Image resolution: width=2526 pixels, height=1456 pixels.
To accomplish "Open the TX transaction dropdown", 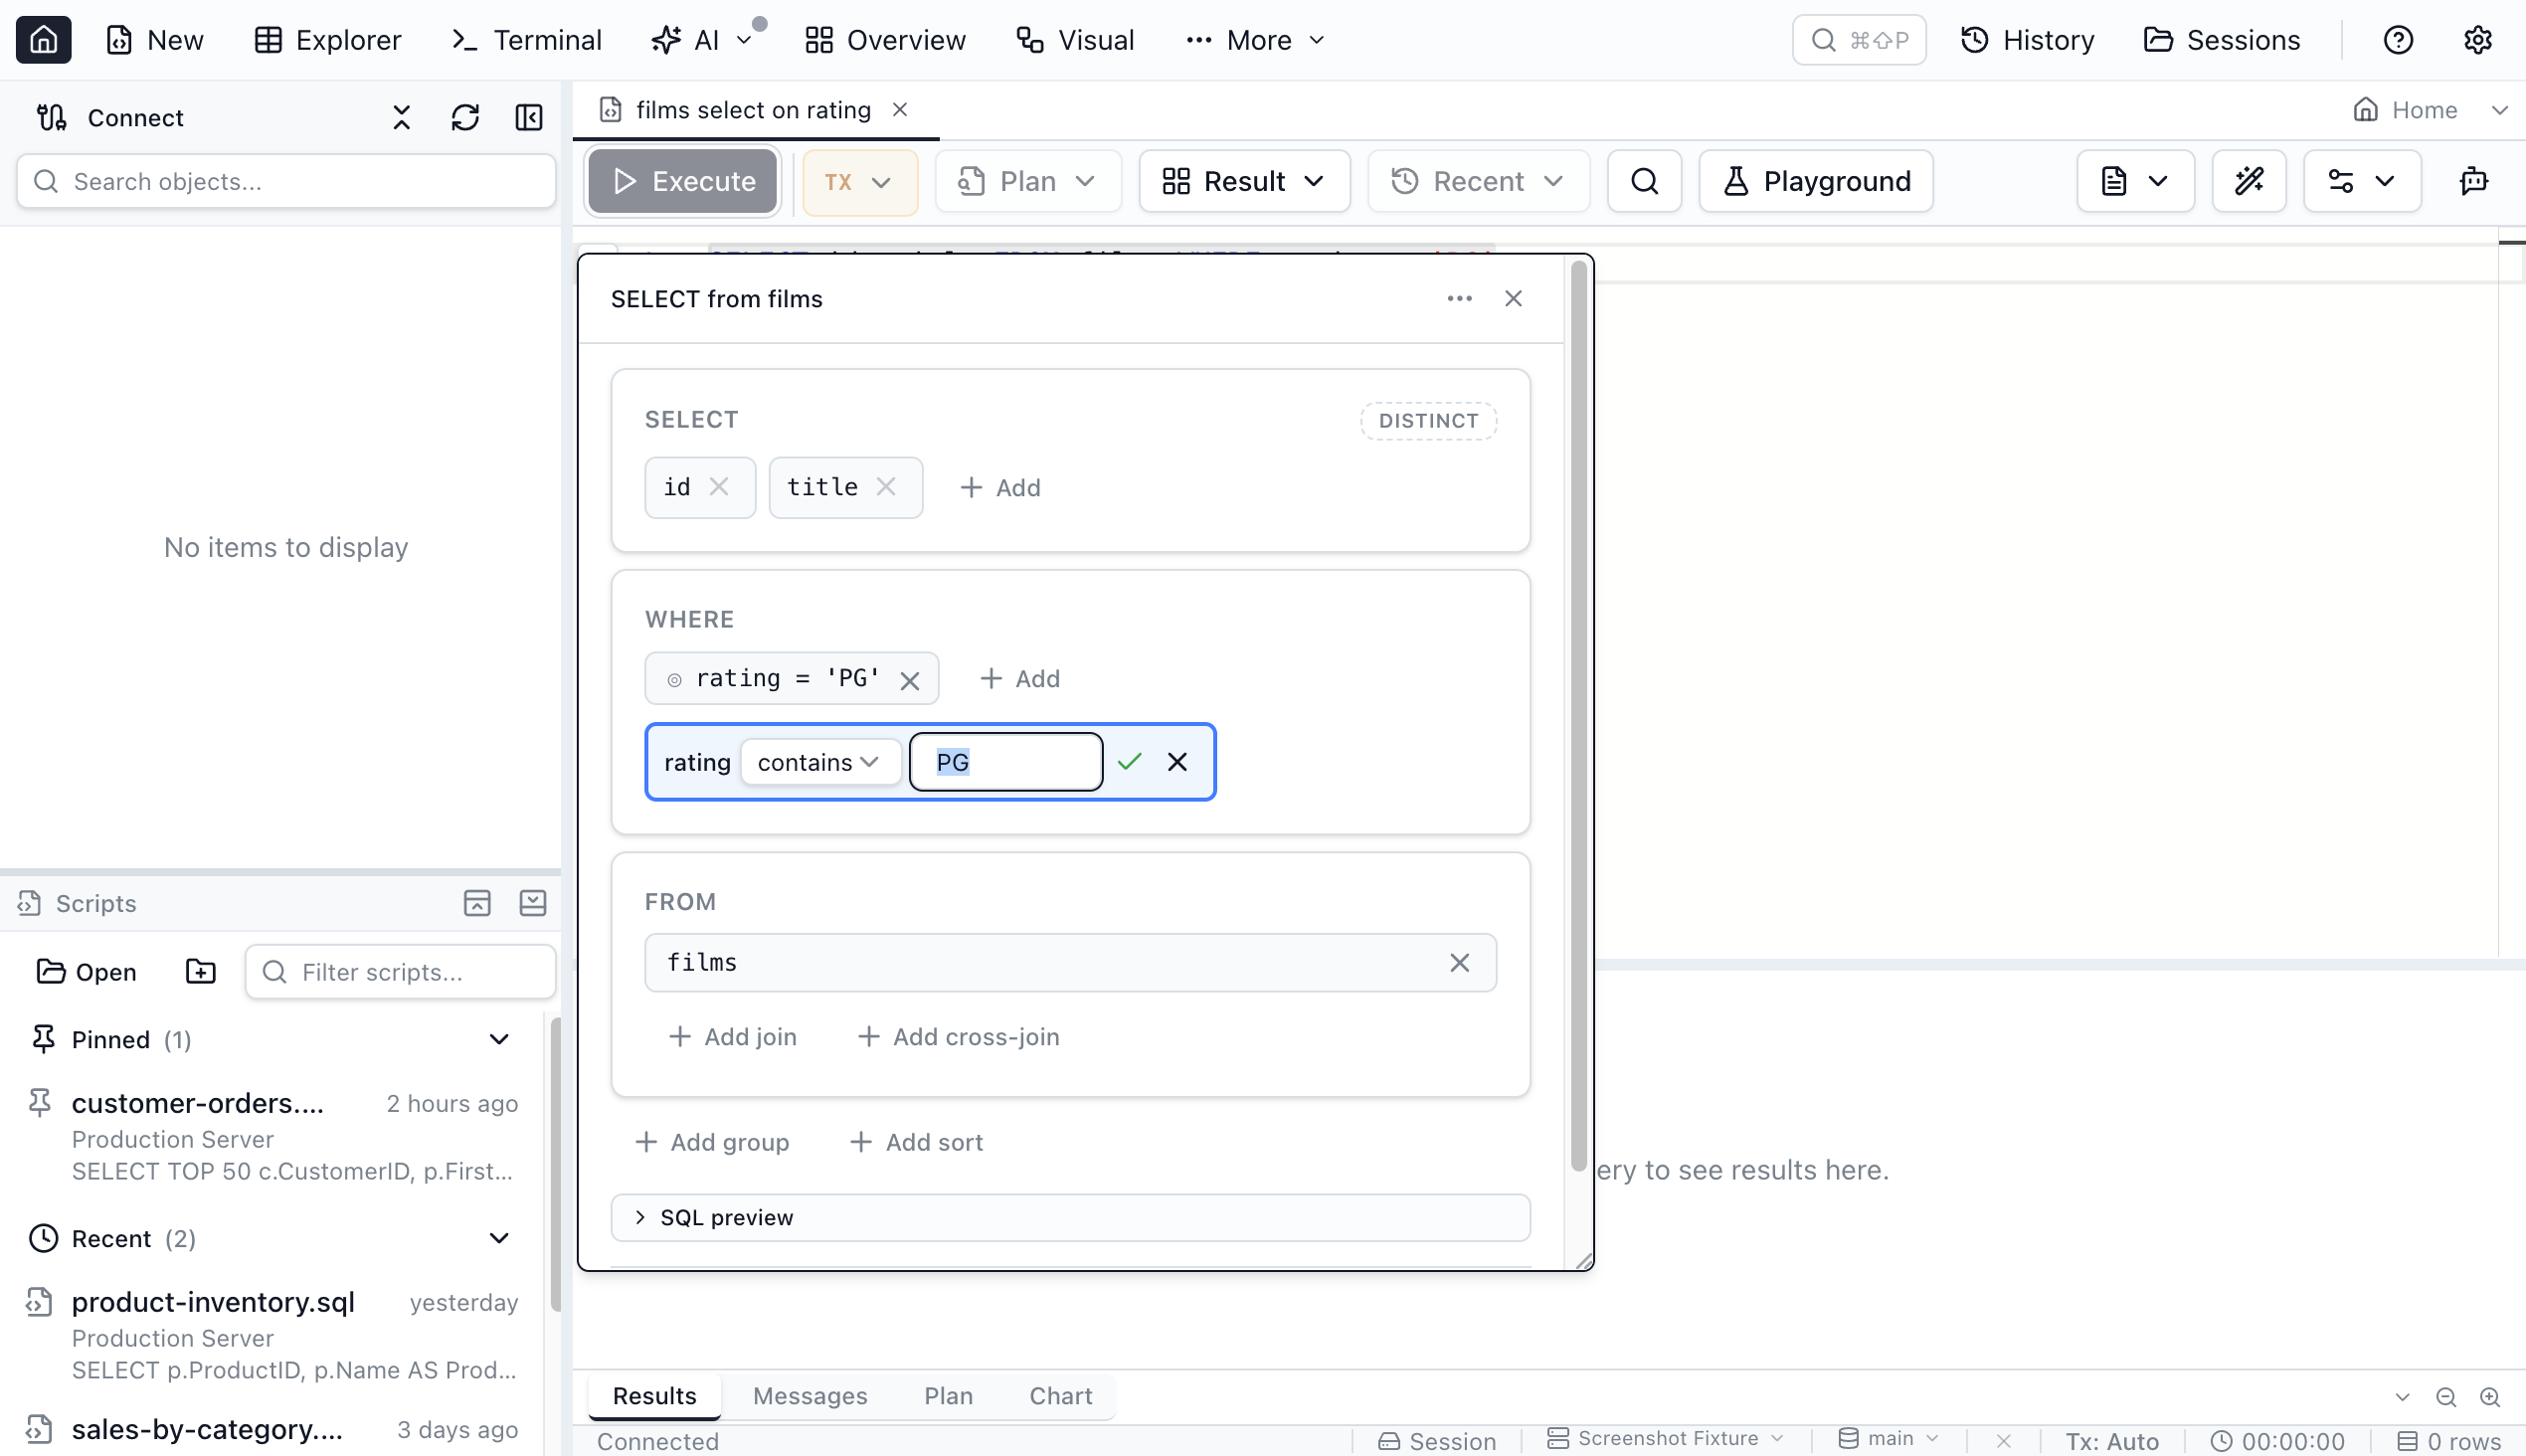I will coord(859,182).
